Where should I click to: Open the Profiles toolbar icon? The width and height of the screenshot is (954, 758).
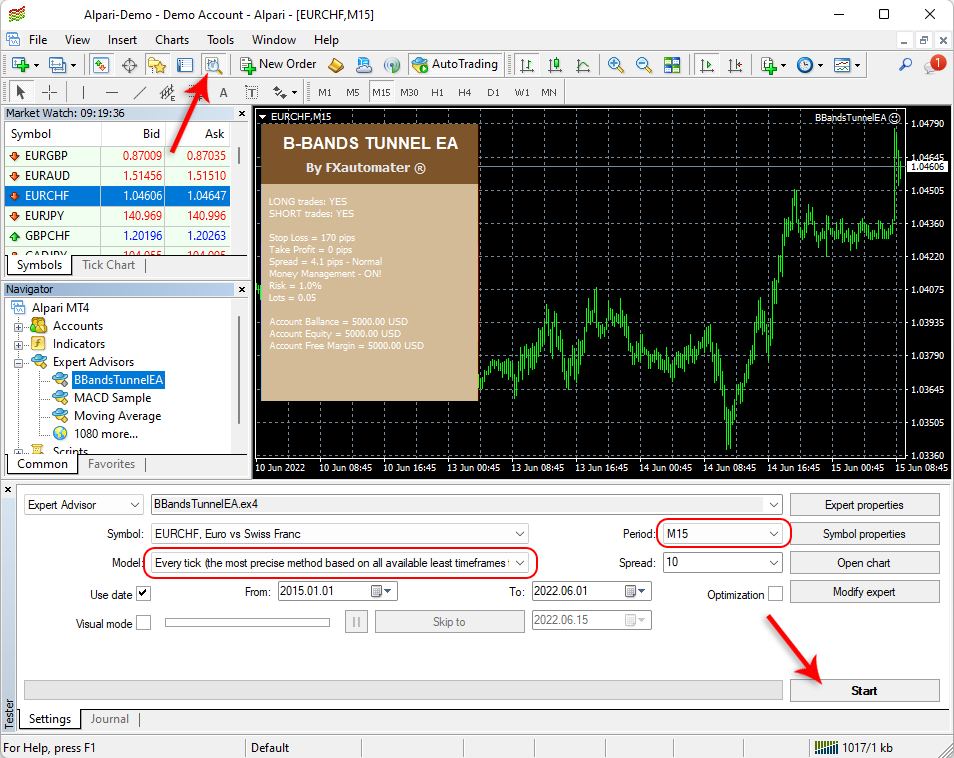click(x=57, y=65)
